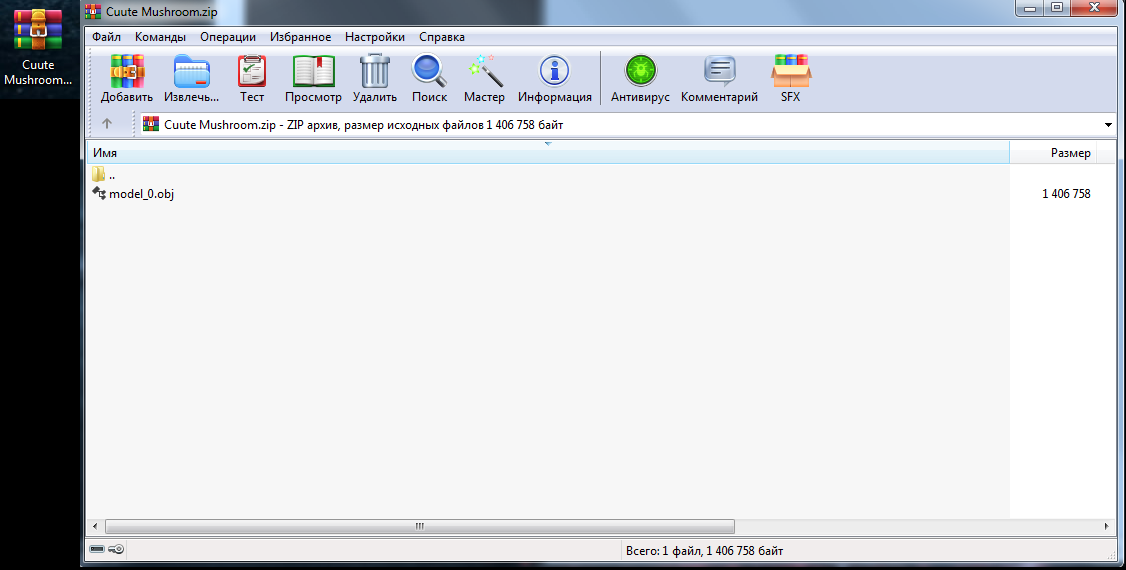1126x570 pixels.
Task: Open the Поиск magnifier icon
Action: click(429, 71)
